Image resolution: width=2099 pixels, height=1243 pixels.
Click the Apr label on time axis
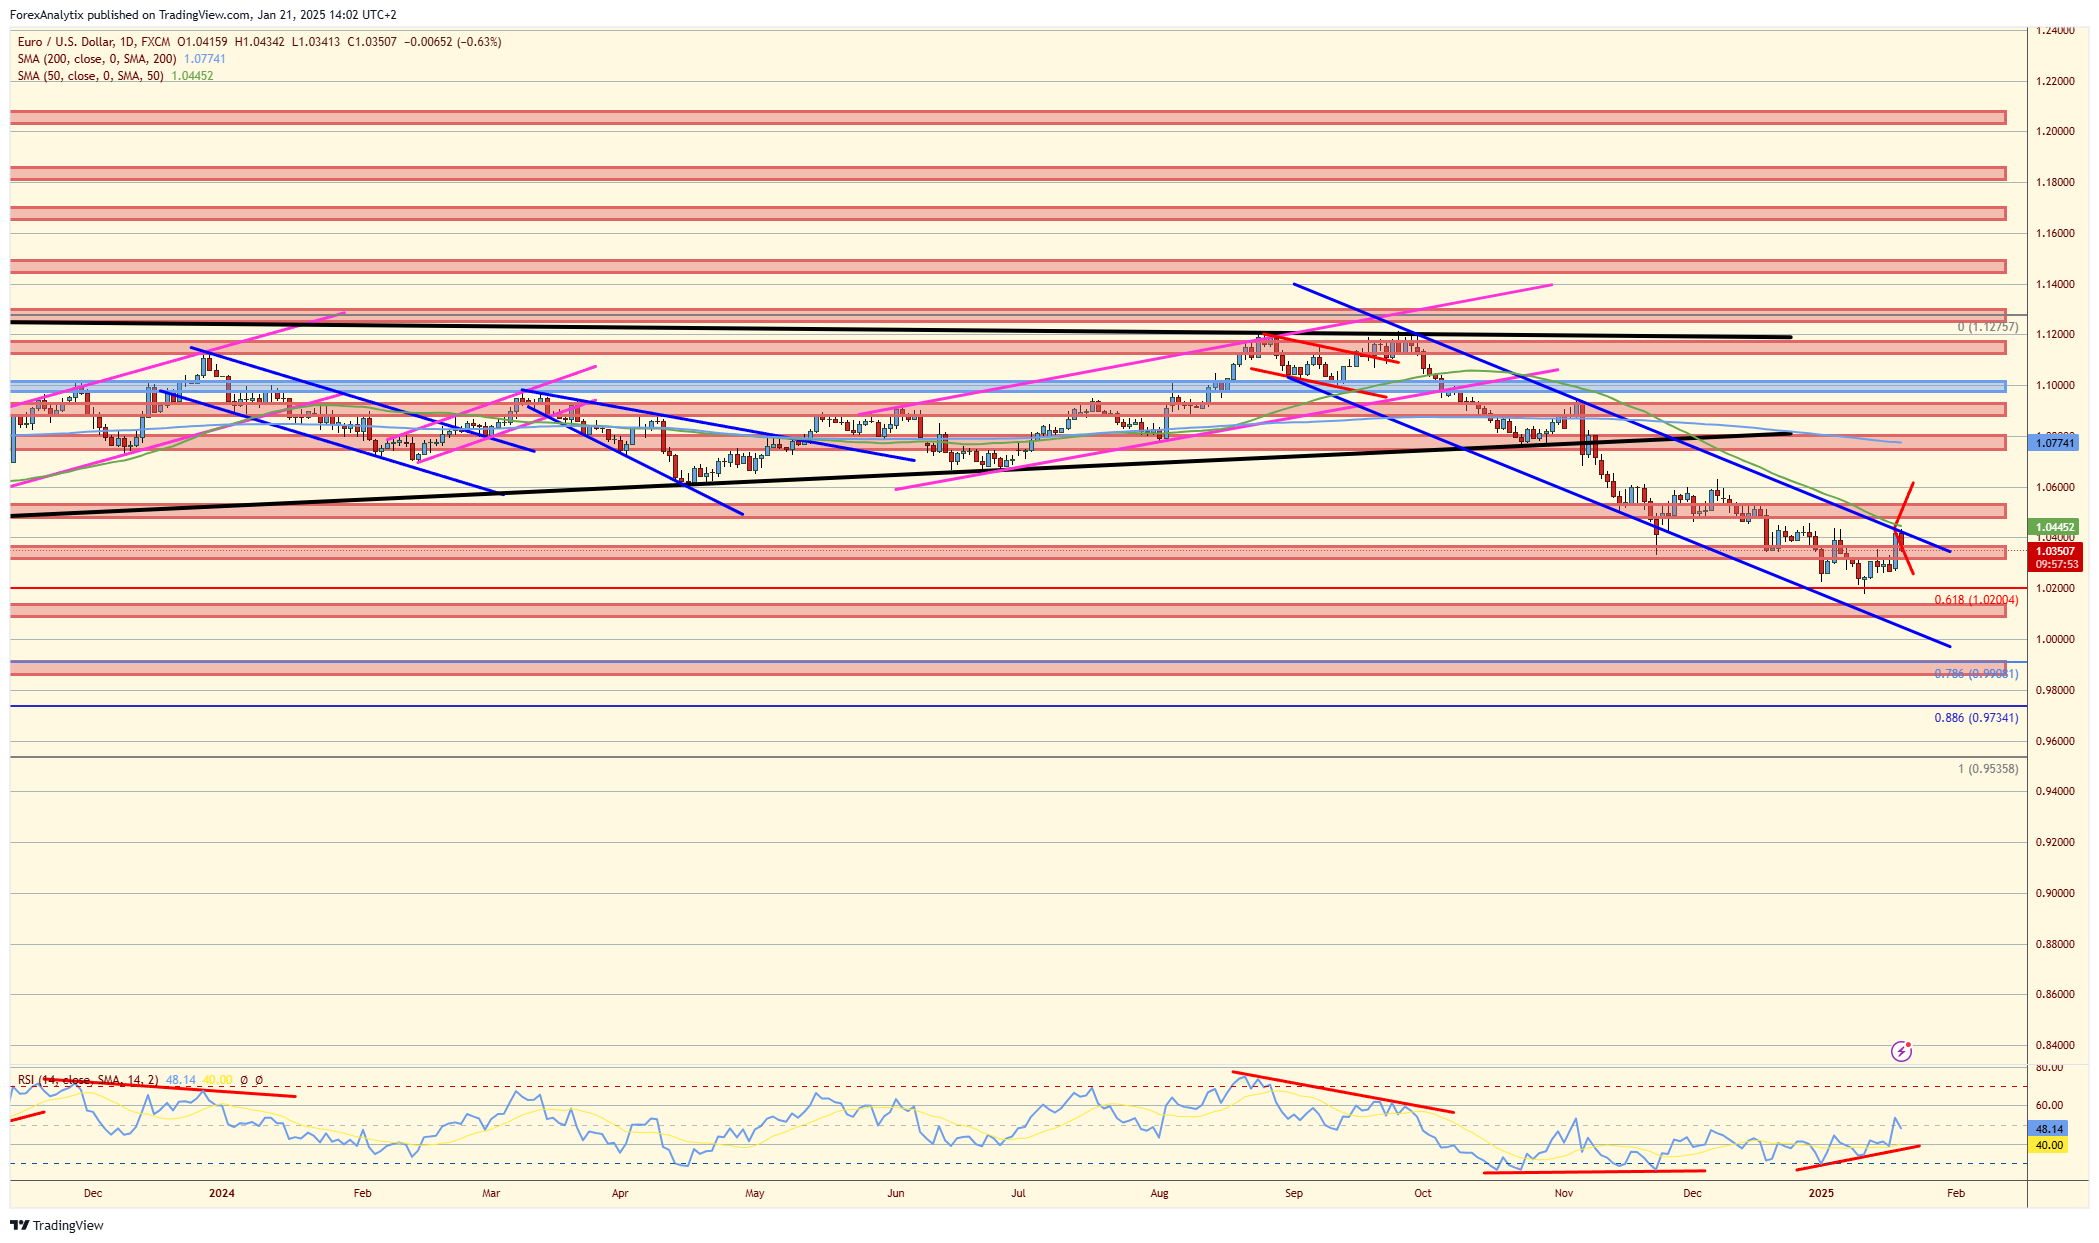(620, 1193)
